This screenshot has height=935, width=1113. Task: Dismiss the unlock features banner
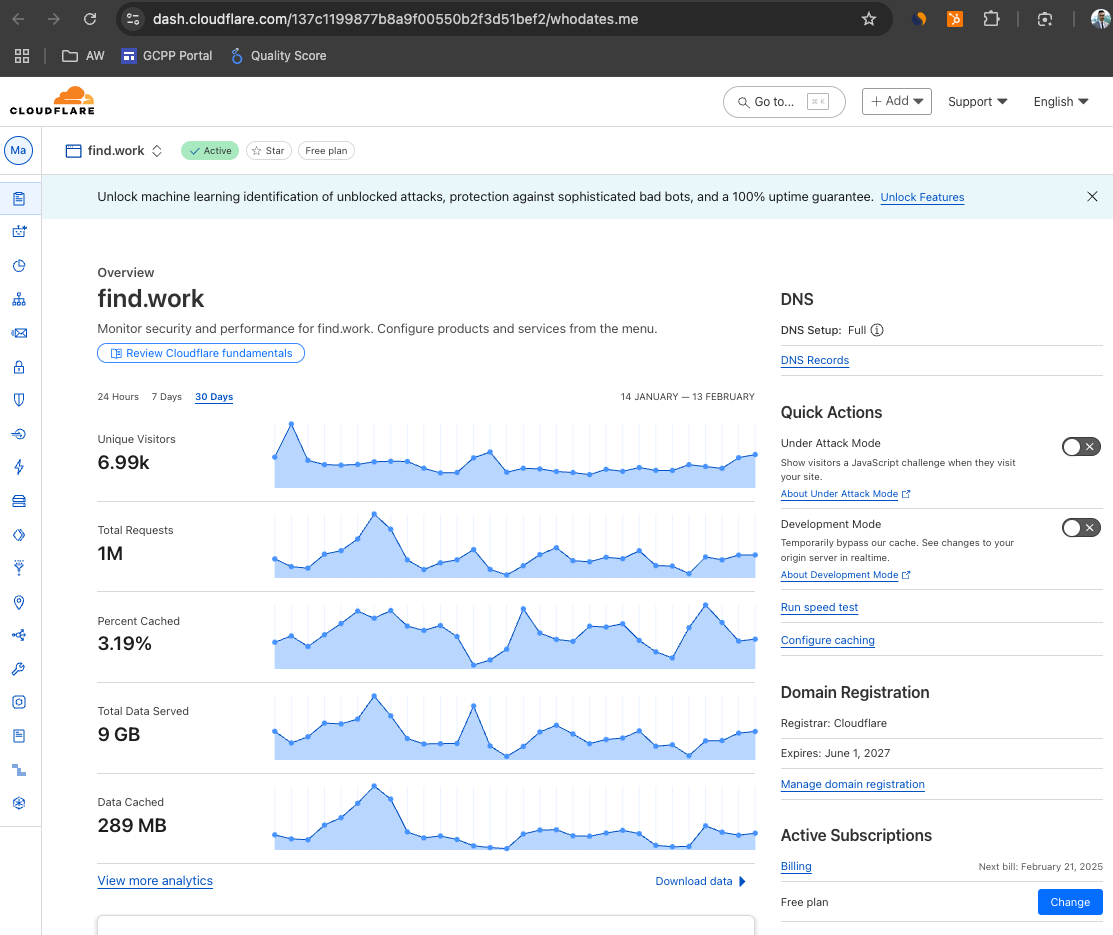1092,197
